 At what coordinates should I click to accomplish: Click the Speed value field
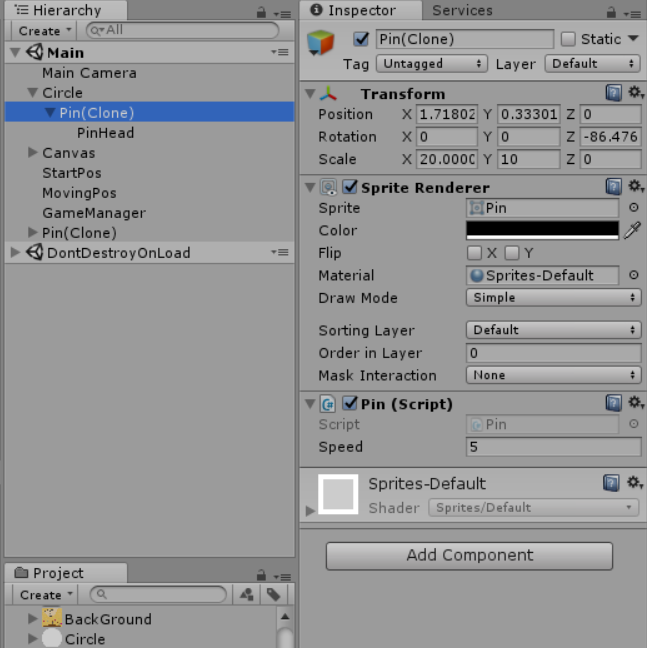[x=554, y=447]
